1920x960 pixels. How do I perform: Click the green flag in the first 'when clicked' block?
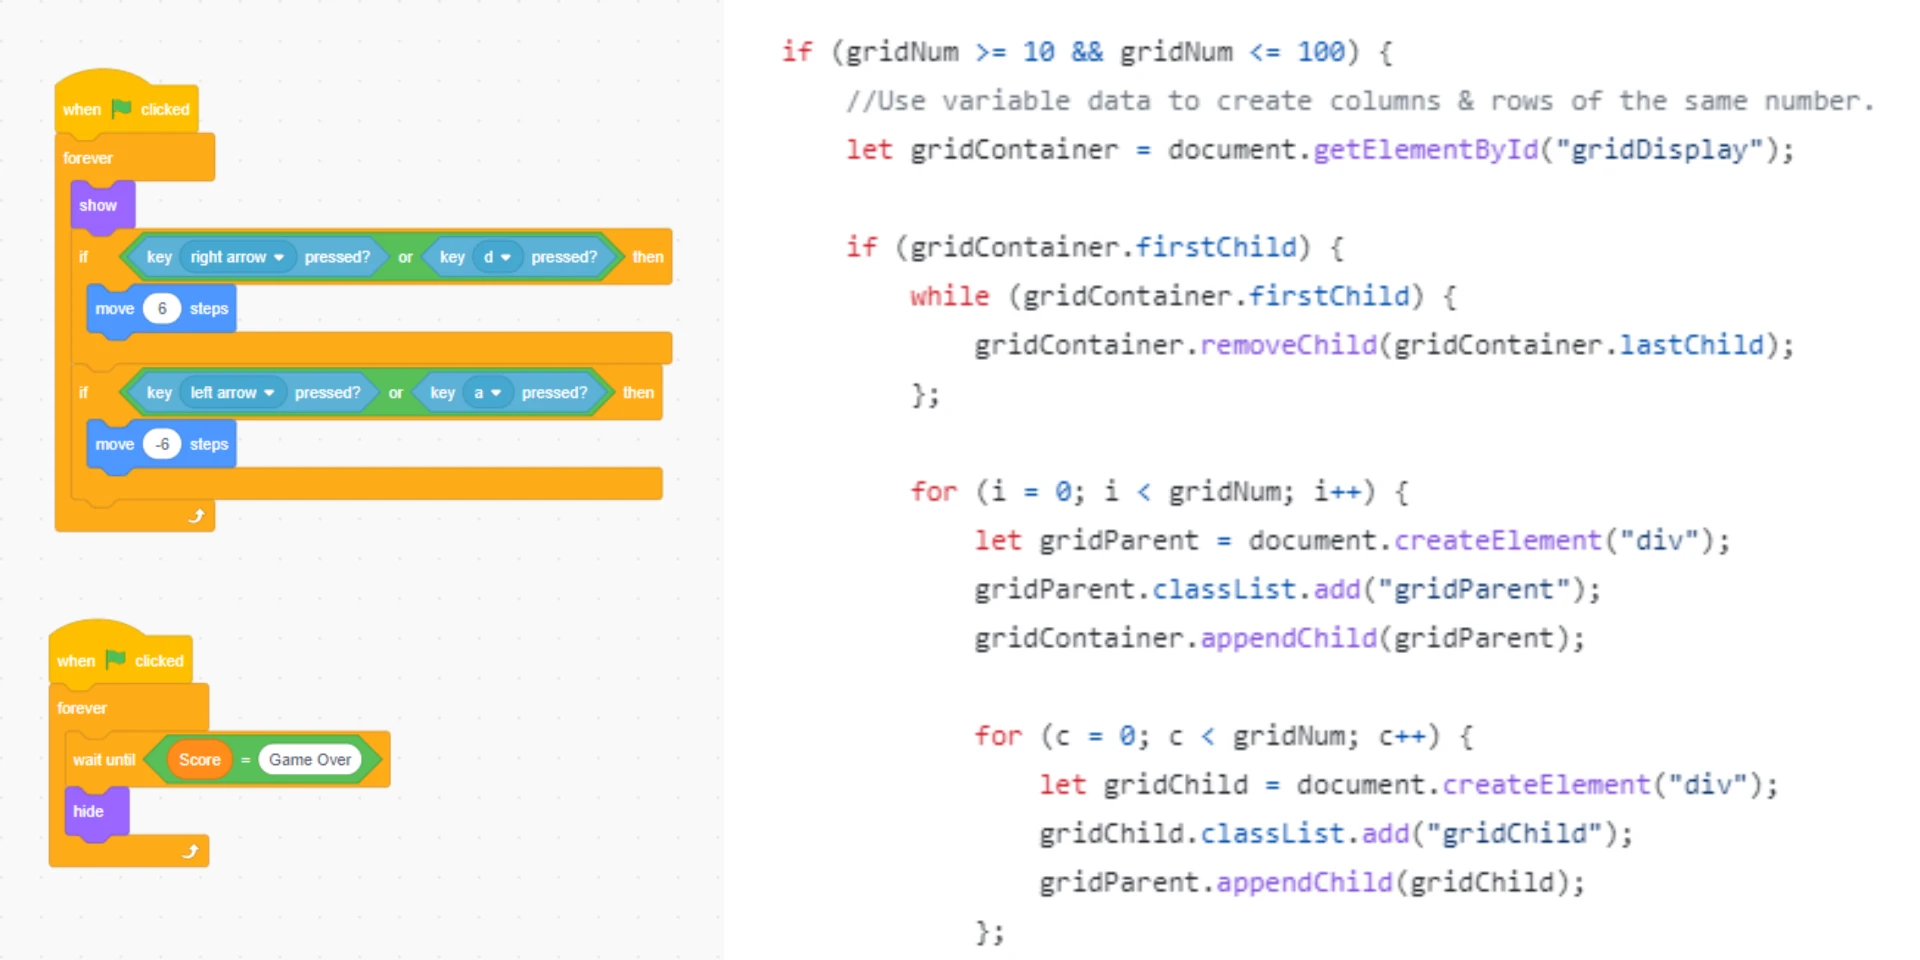121,108
